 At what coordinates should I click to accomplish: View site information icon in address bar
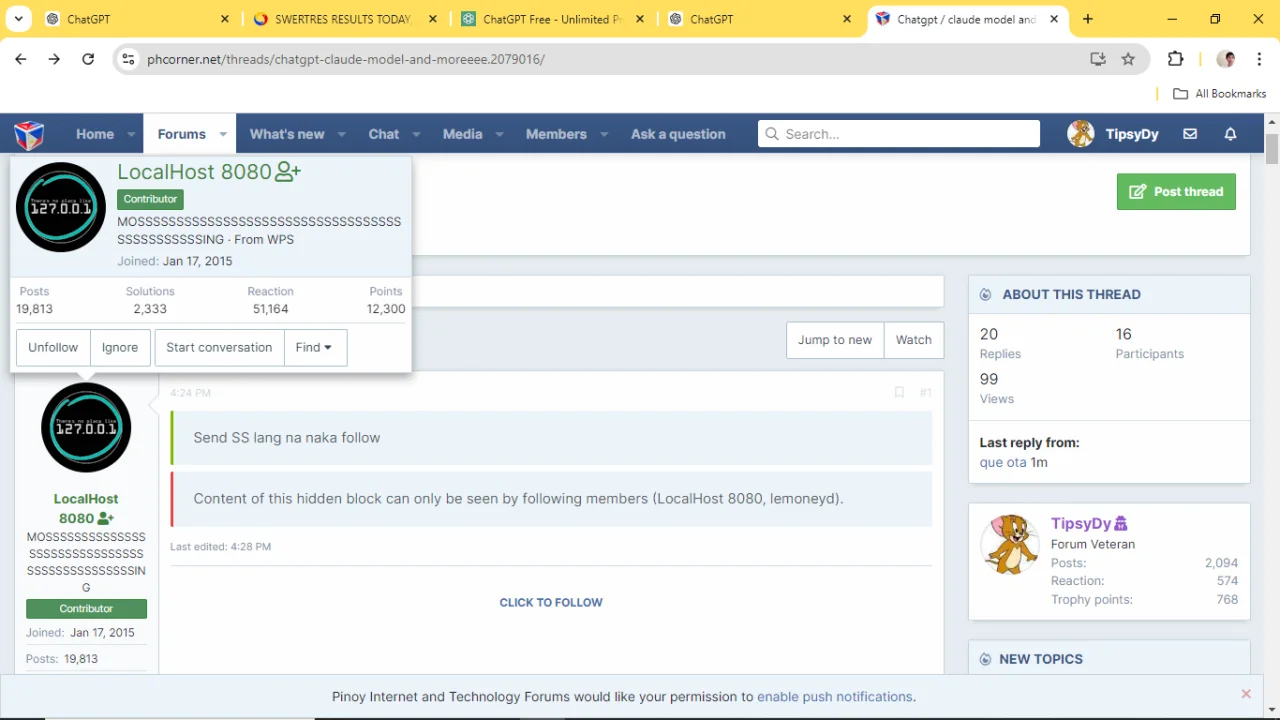[x=128, y=59]
